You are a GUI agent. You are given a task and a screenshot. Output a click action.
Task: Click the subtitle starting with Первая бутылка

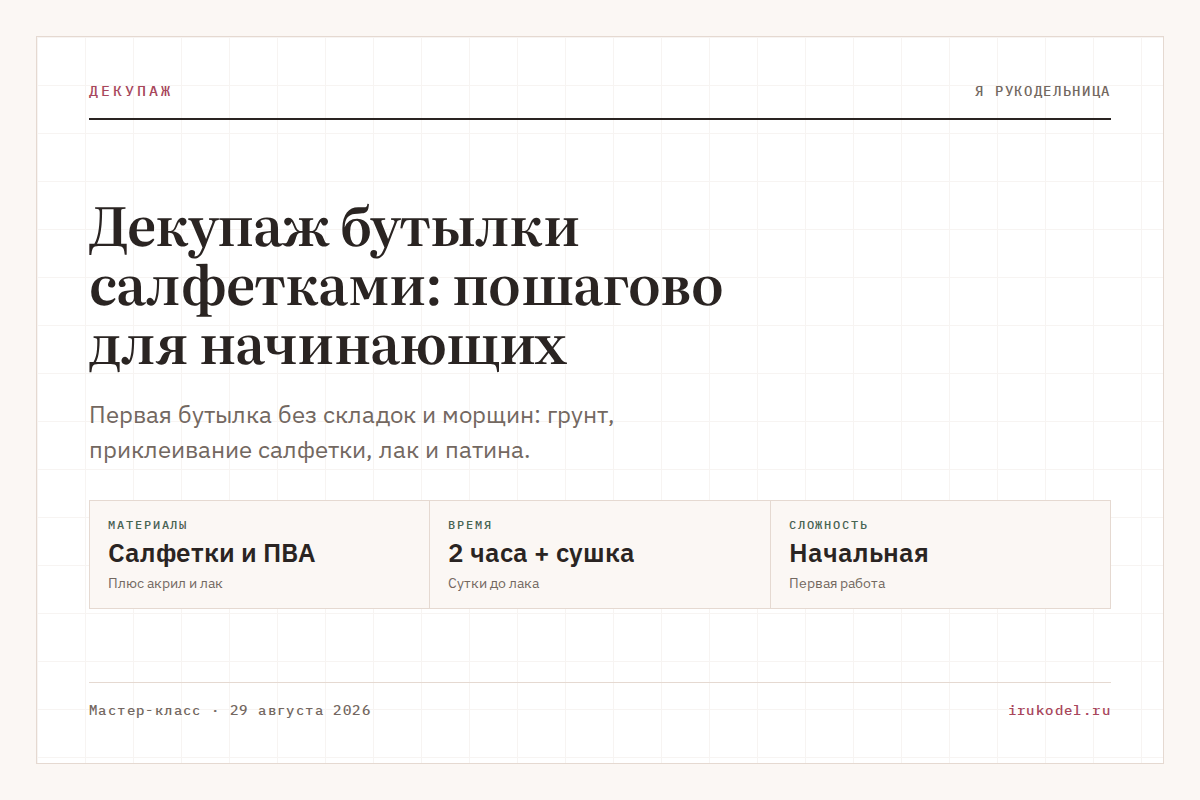pyautogui.click(x=351, y=433)
